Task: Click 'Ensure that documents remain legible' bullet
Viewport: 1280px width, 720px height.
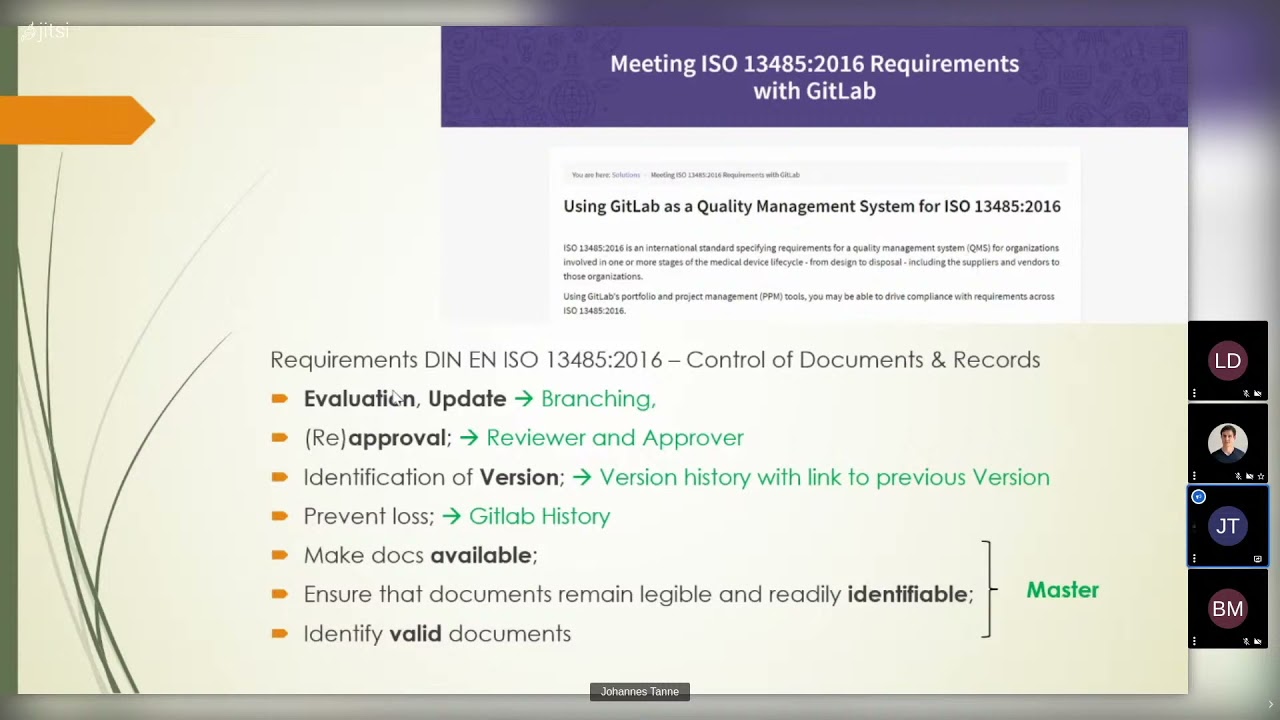Action: click(x=638, y=594)
